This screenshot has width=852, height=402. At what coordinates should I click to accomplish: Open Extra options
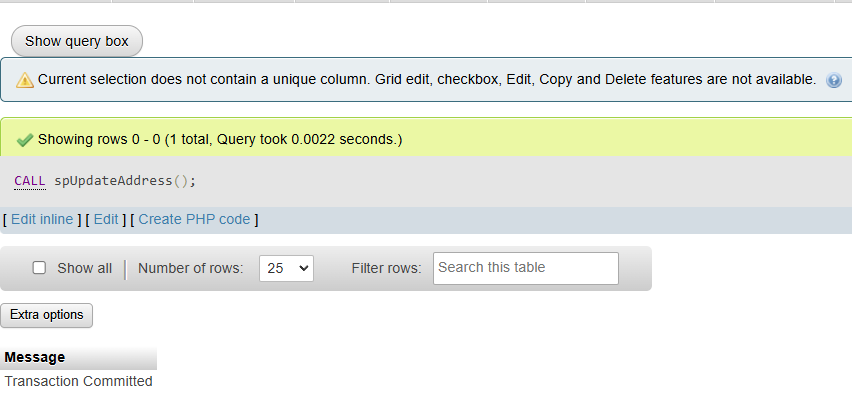(x=47, y=315)
